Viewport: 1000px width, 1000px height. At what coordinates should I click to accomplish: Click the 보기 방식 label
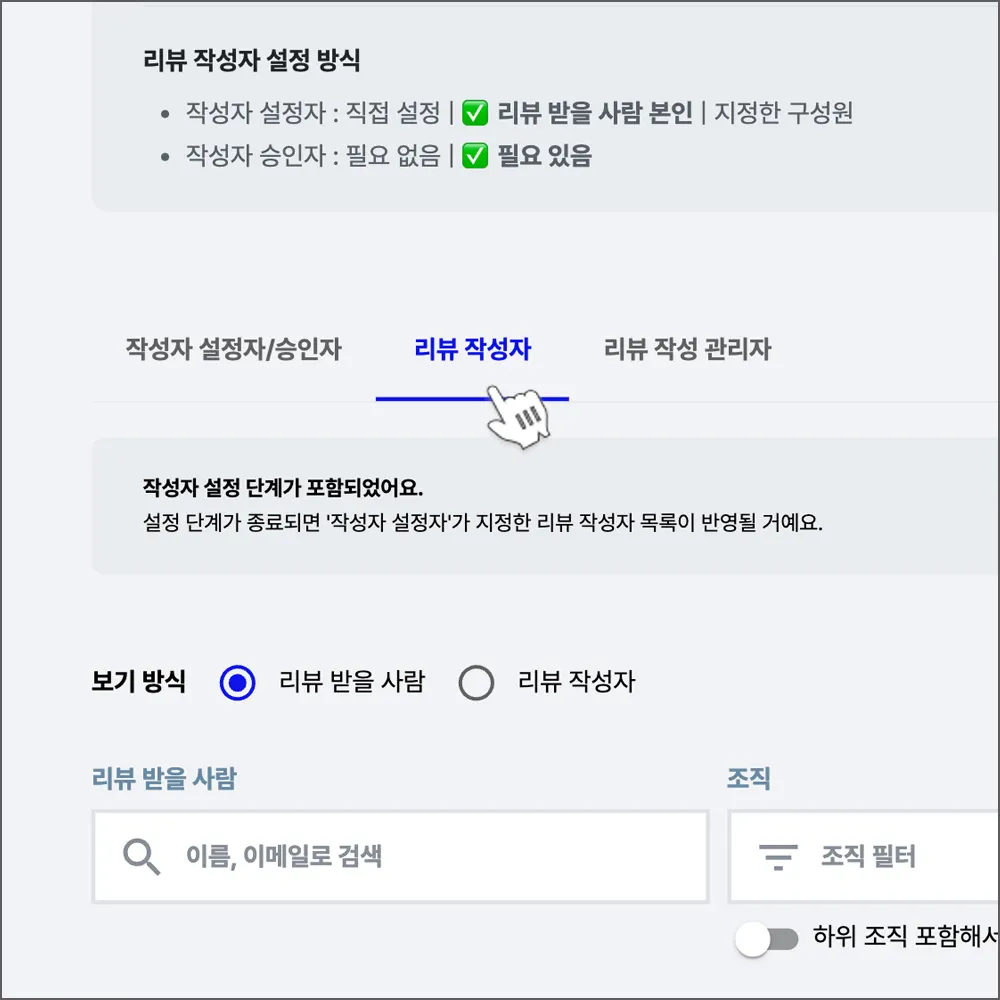[x=138, y=683]
